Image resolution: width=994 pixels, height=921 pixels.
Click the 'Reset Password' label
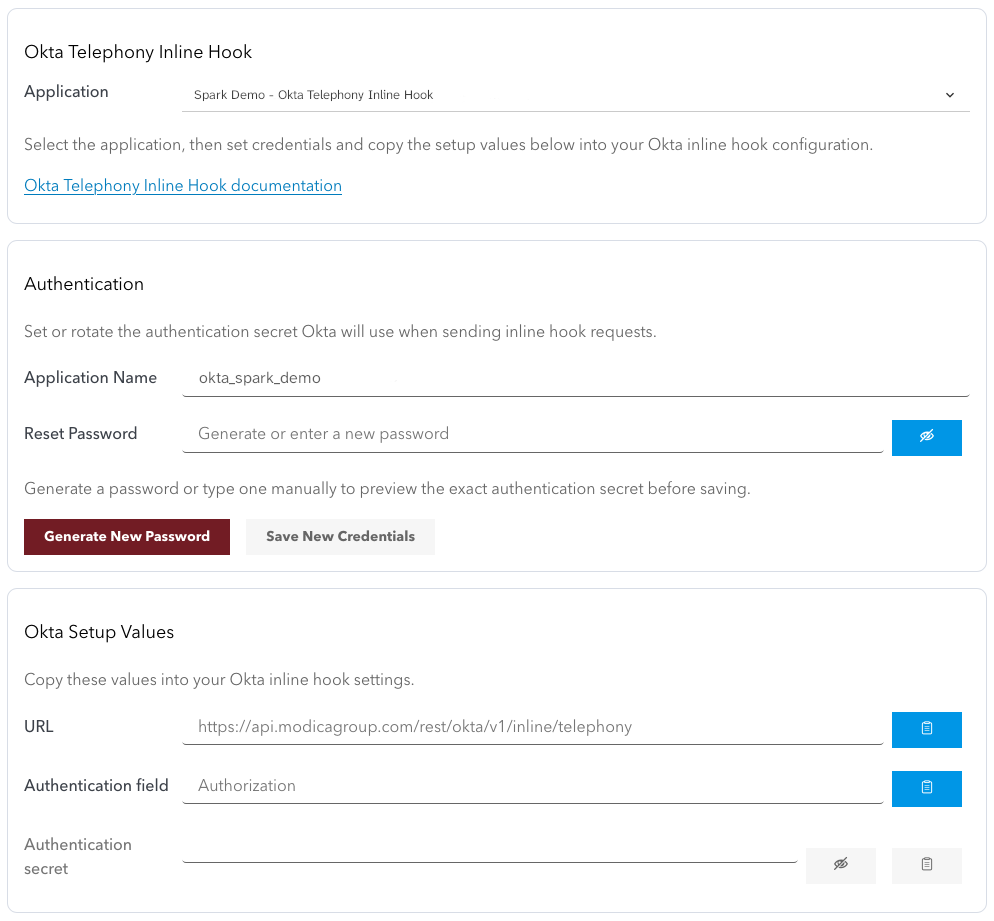point(81,434)
